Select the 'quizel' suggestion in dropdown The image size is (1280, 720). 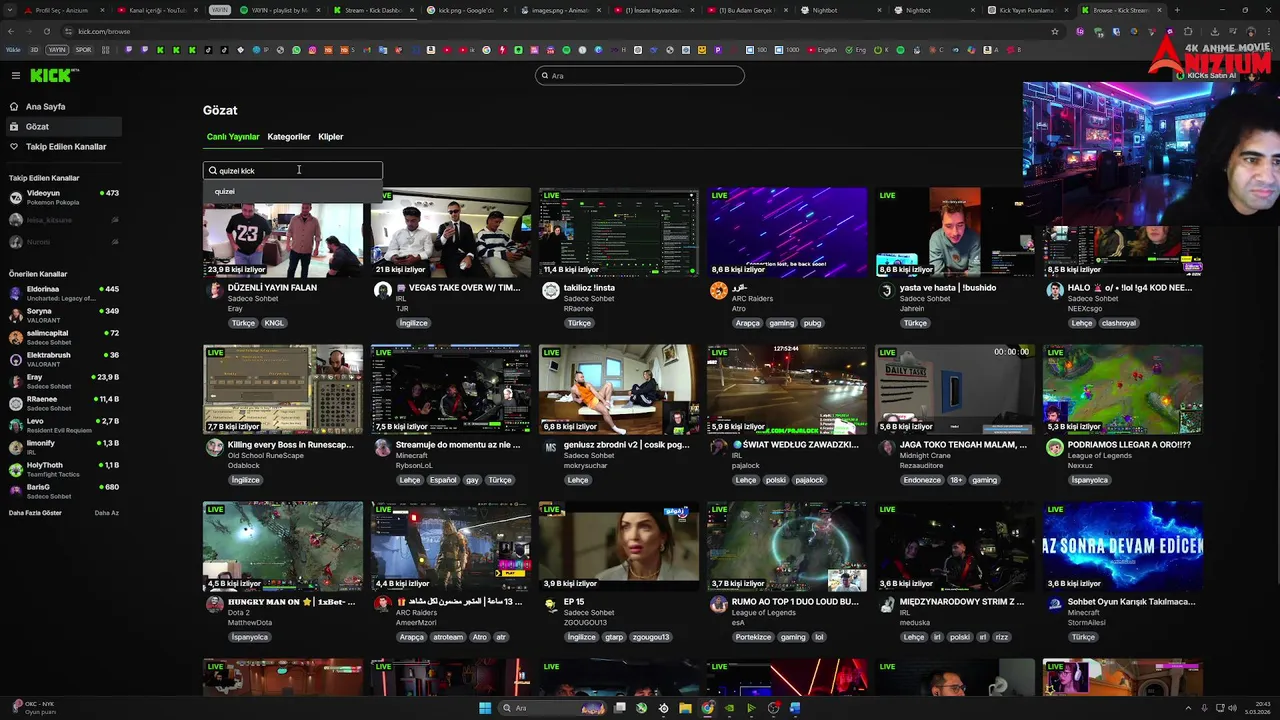tap(292, 191)
